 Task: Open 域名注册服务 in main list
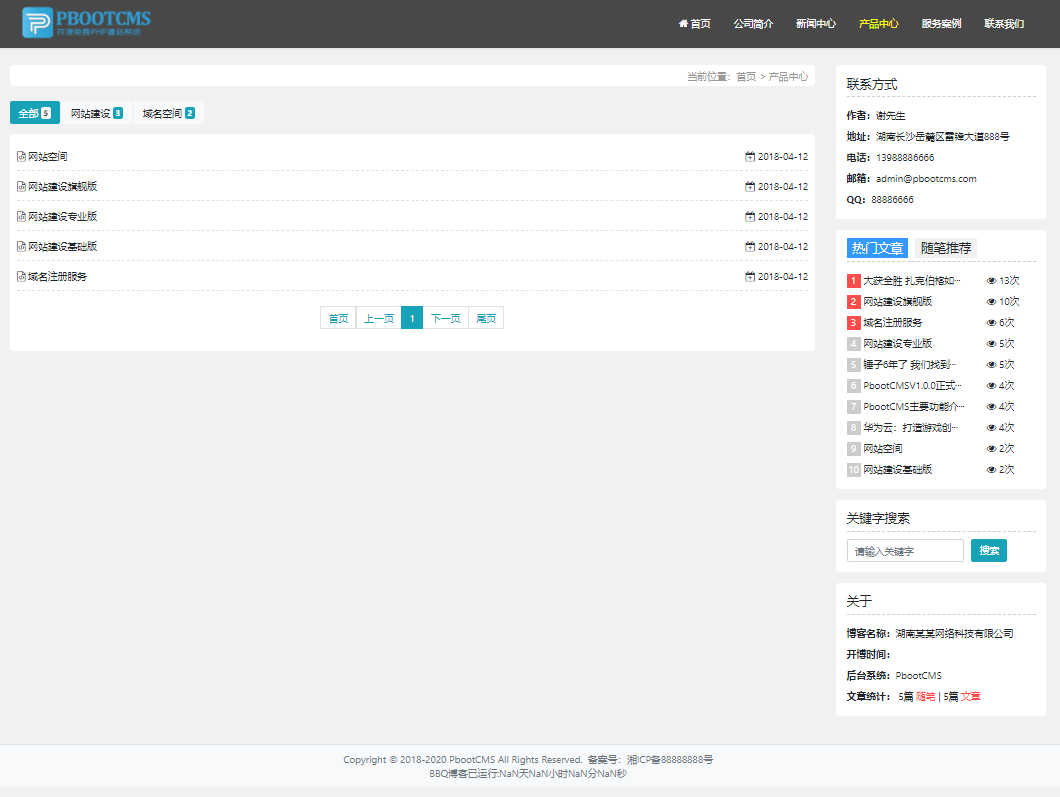click(x=57, y=276)
